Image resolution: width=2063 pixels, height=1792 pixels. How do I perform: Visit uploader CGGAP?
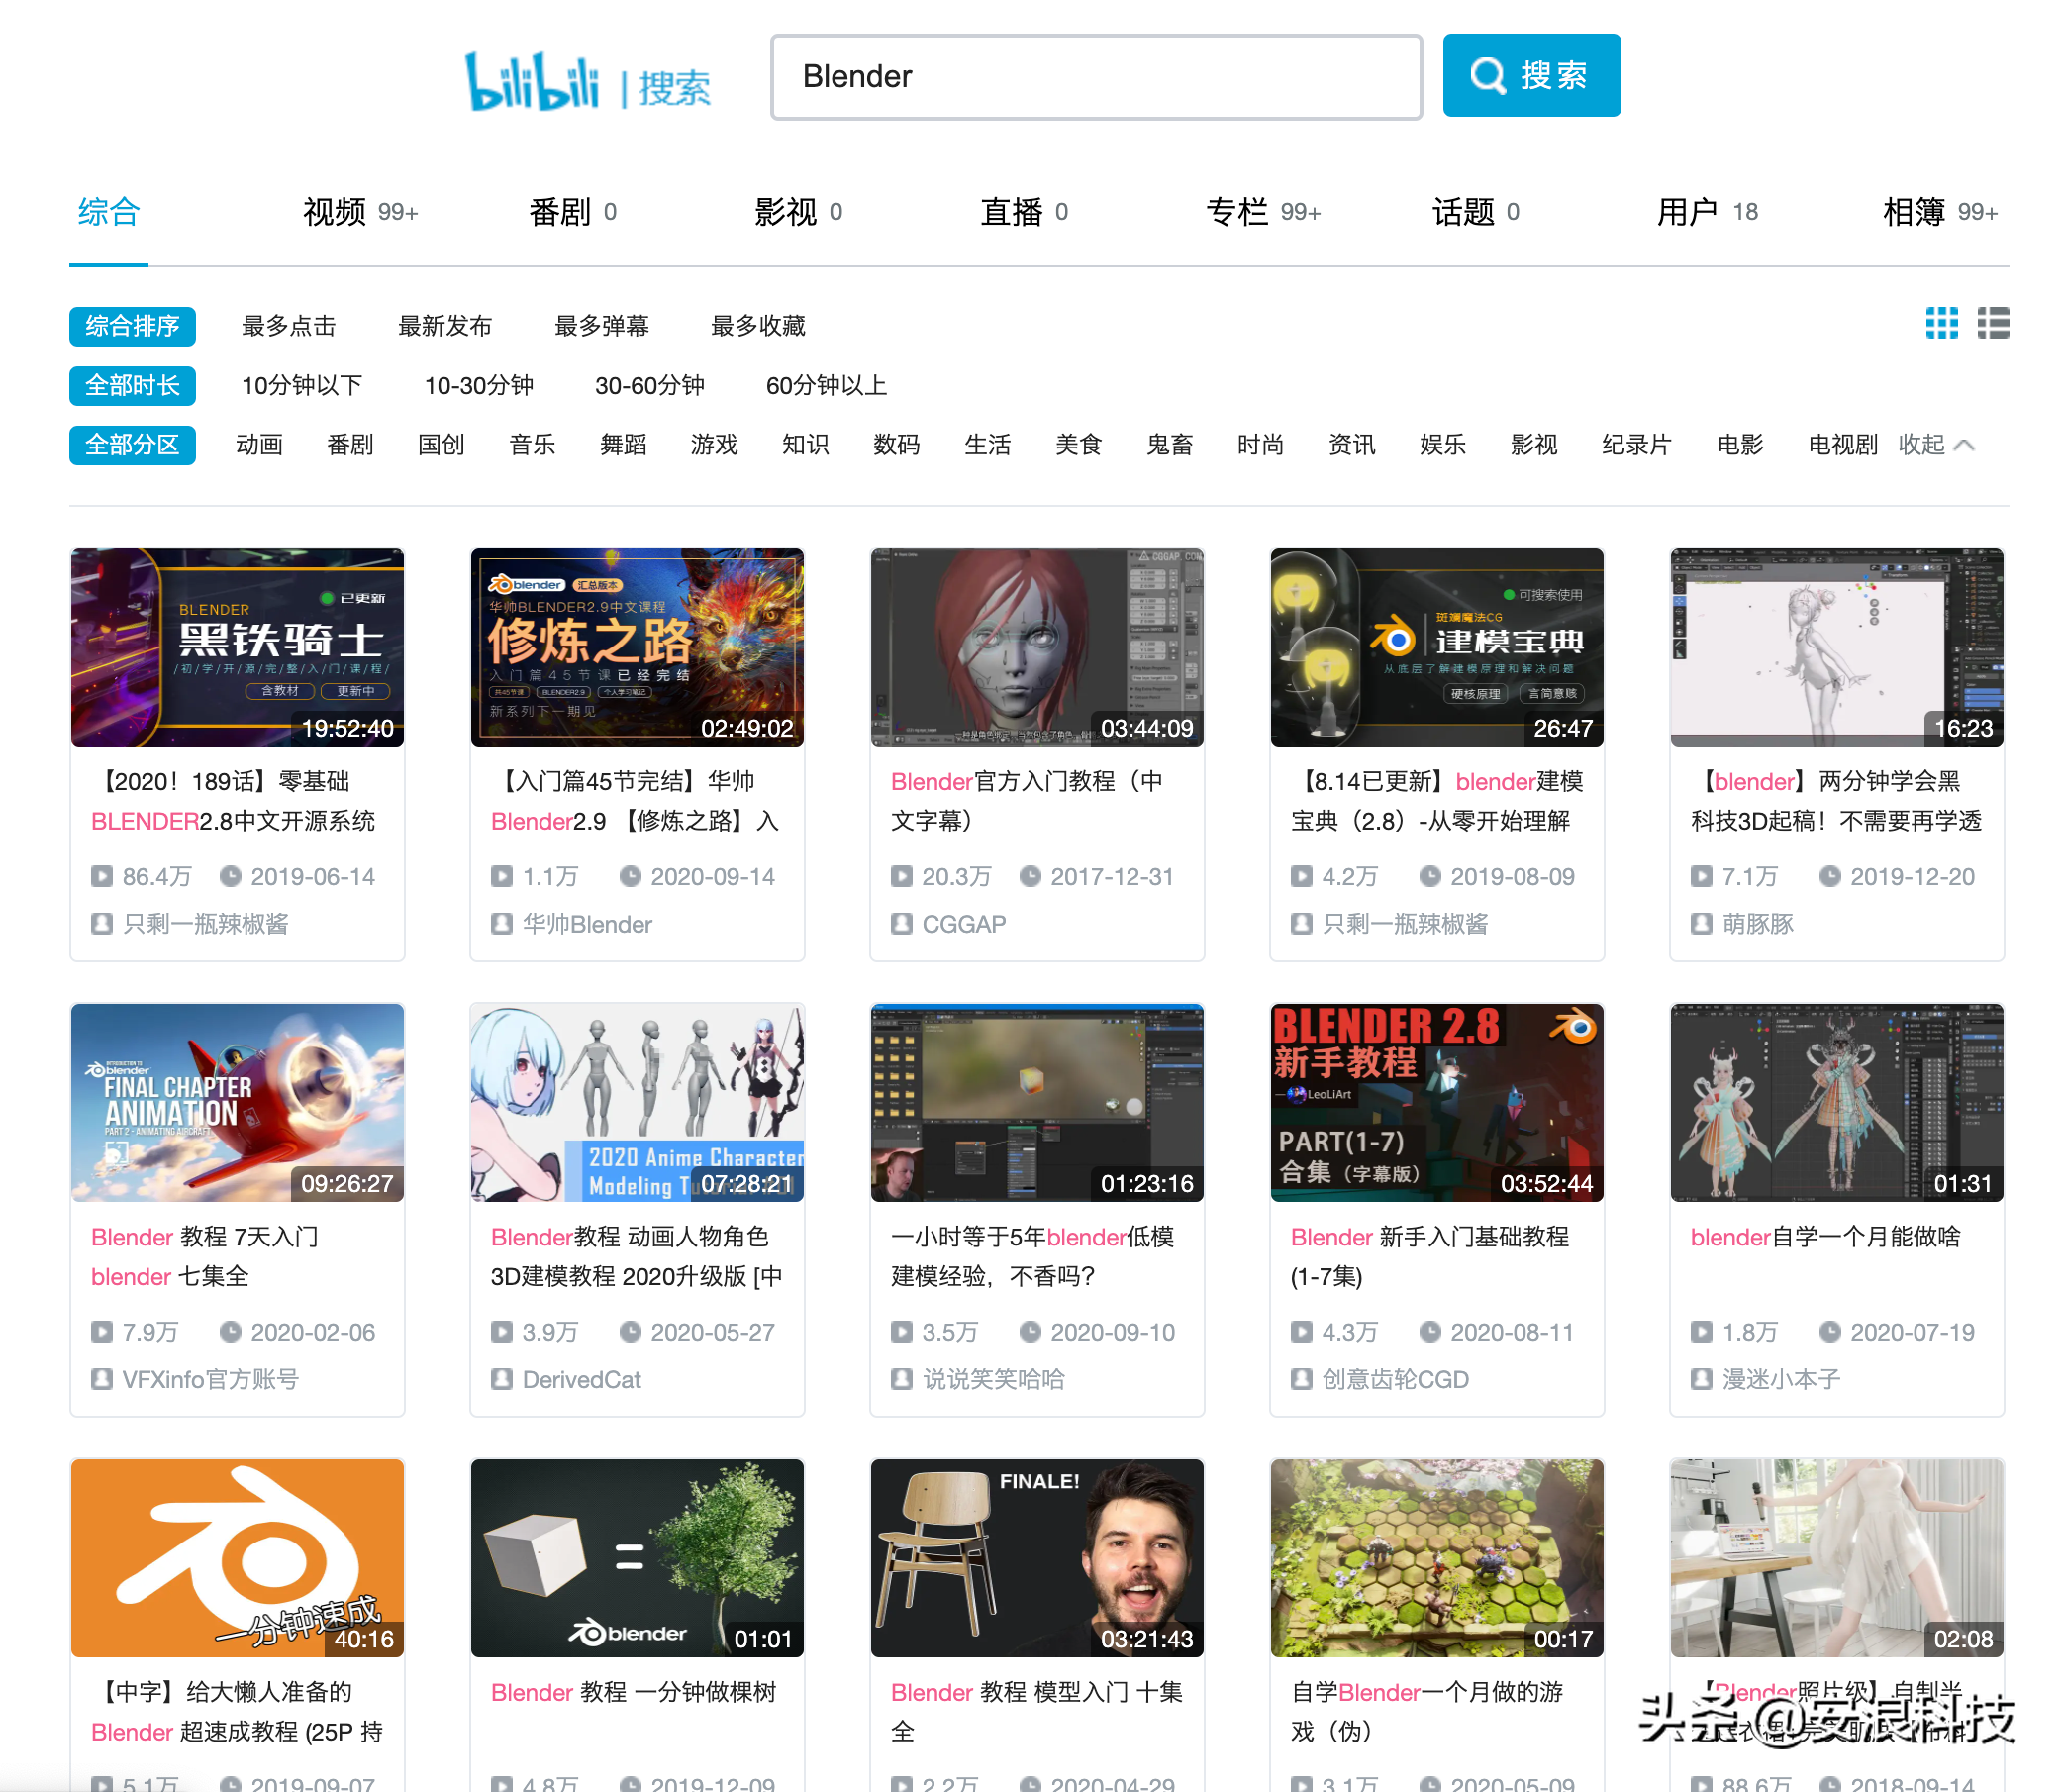[964, 924]
